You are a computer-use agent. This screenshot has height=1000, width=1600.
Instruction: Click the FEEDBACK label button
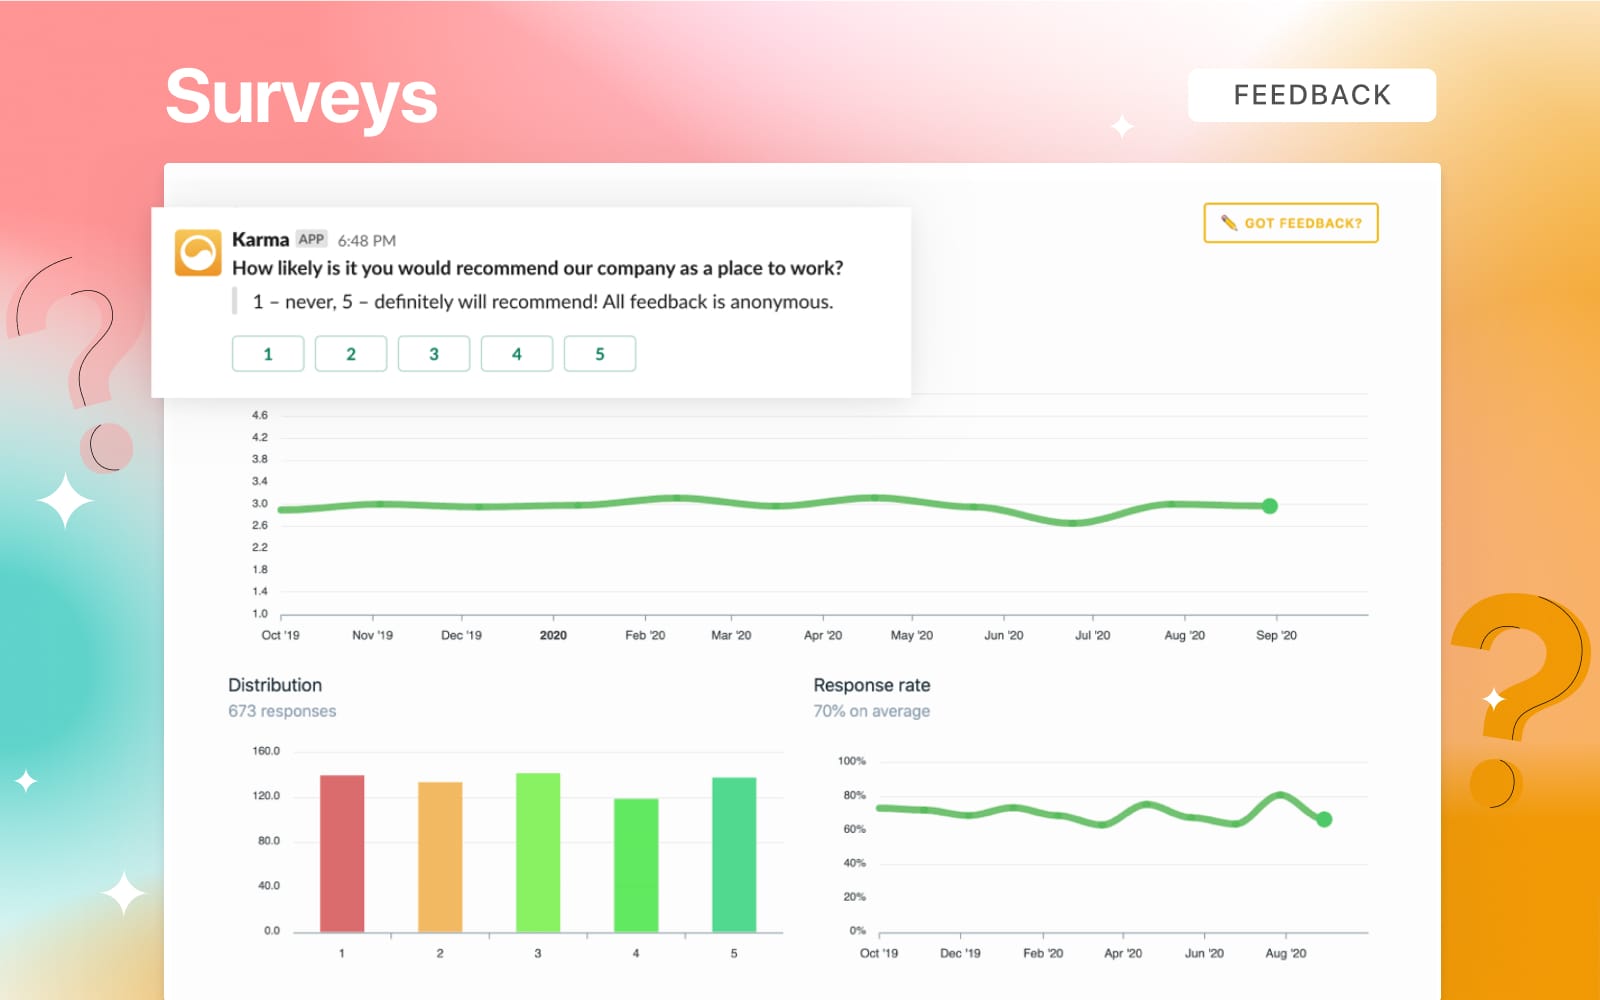(x=1311, y=95)
